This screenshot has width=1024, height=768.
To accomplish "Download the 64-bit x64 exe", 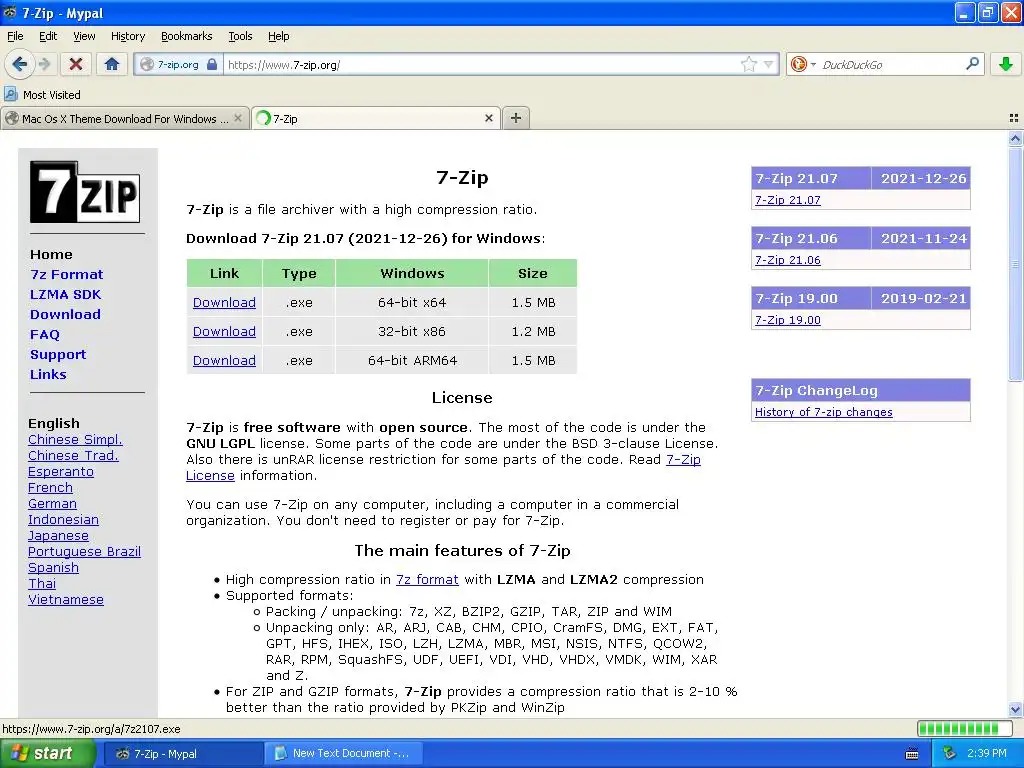I will click(x=224, y=302).
